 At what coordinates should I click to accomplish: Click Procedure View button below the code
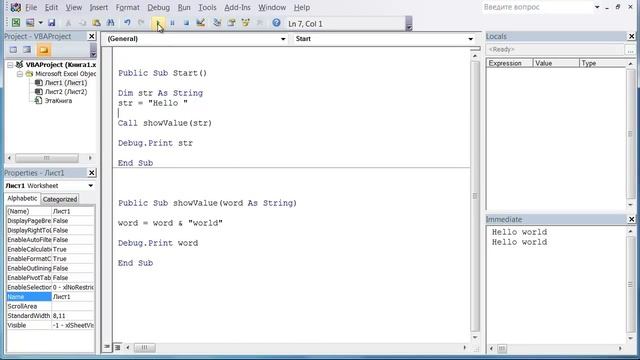[107, 347]
